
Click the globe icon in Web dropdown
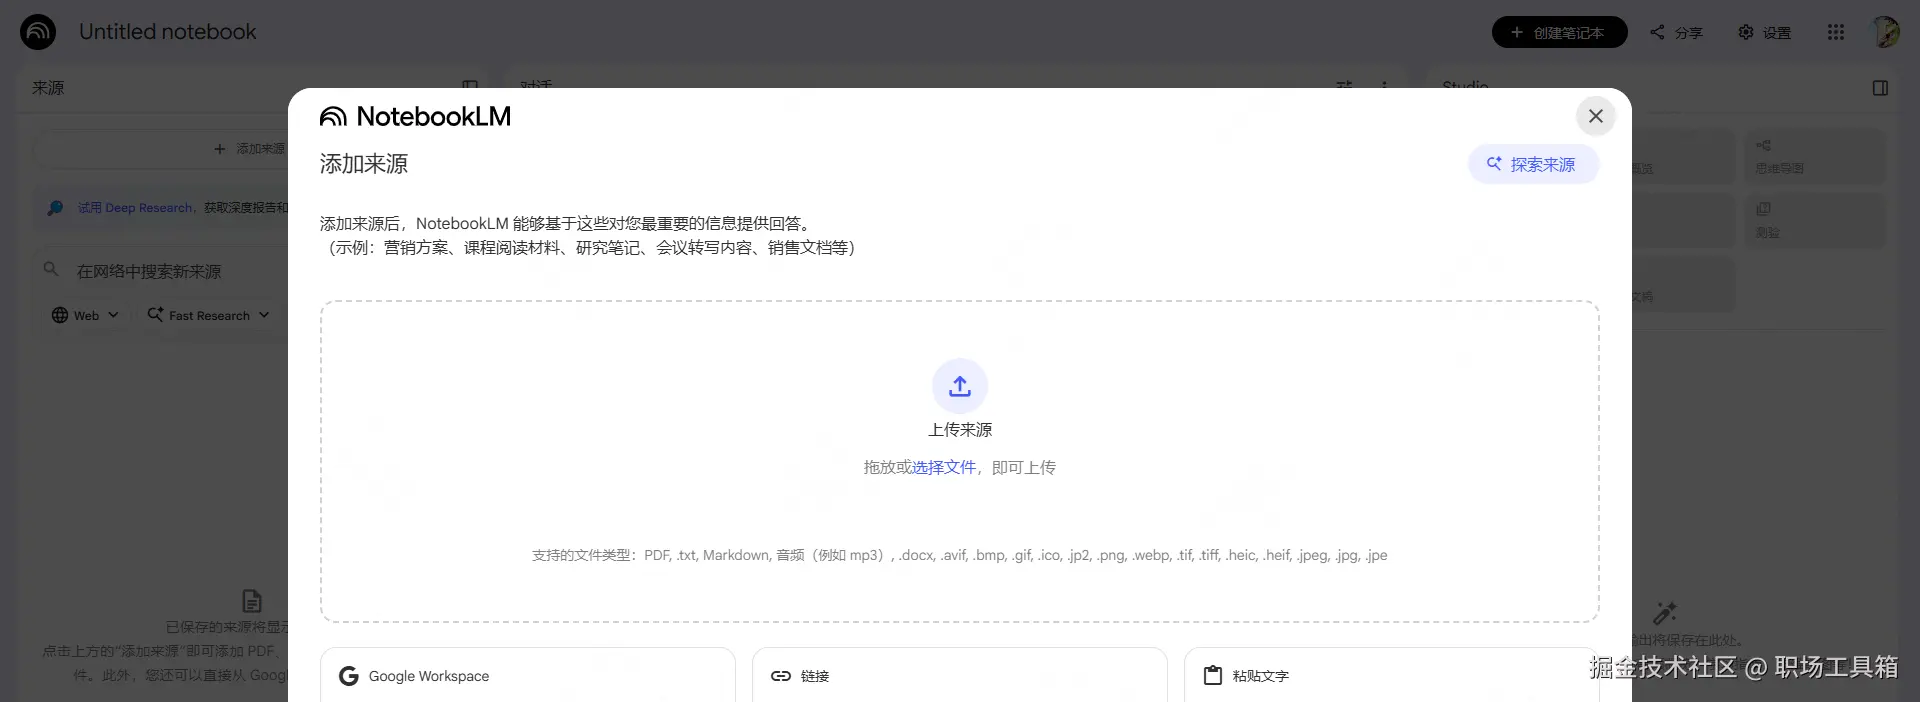click(x=60, y=315)
